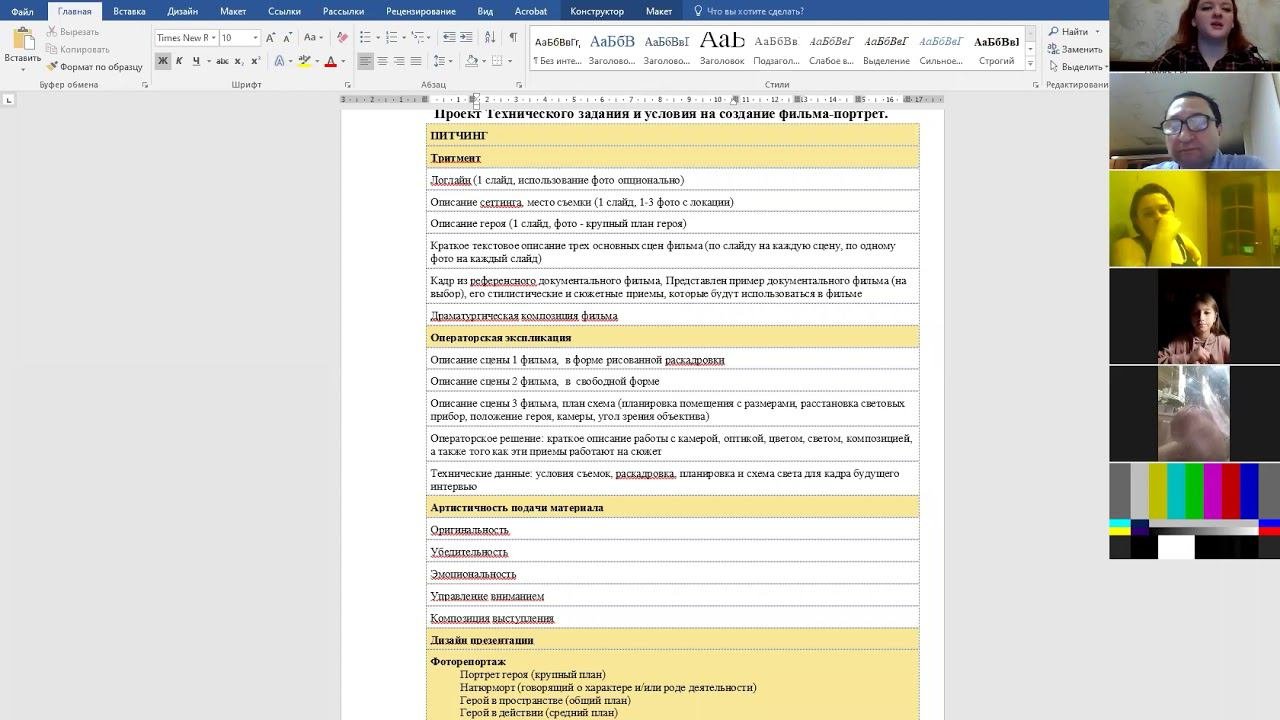
Task: Expand the styles gallery with the More arrow
Action: coord(1030,63)
